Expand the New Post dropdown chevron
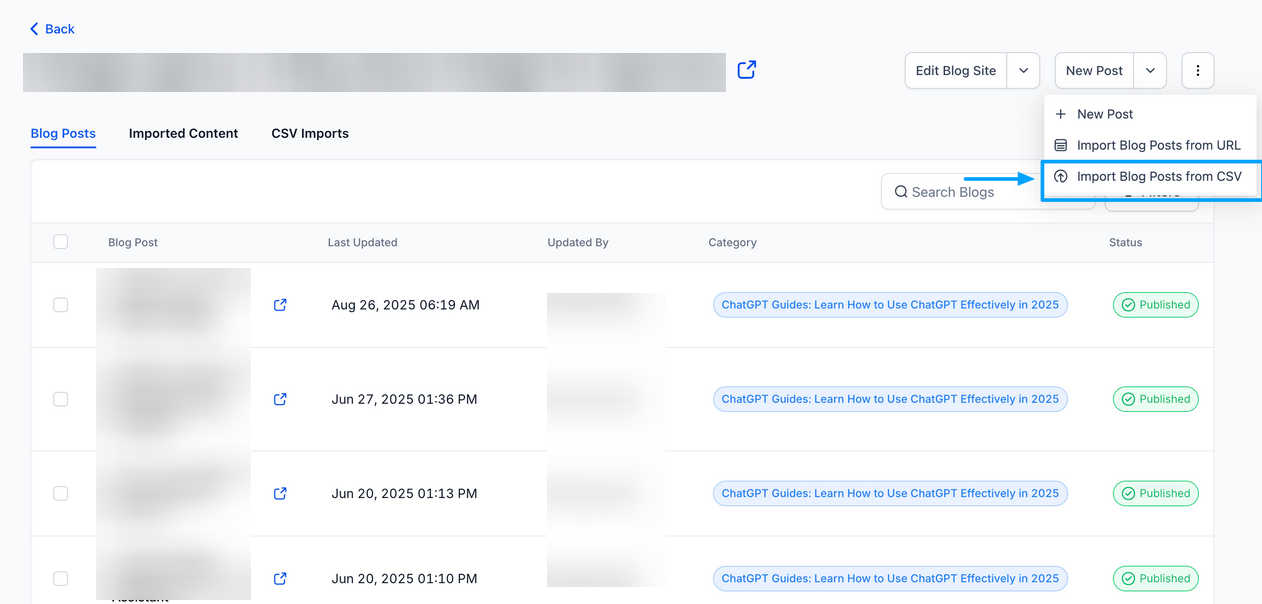 pos(1150,70)
